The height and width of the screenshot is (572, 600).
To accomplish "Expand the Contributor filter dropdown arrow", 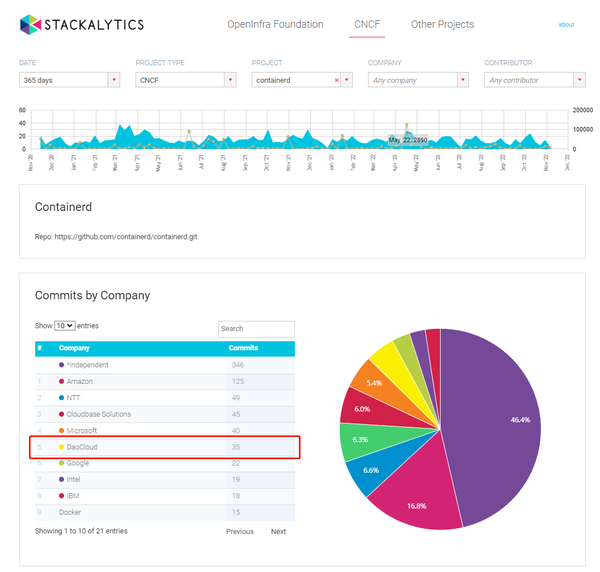I will point(578,80).
